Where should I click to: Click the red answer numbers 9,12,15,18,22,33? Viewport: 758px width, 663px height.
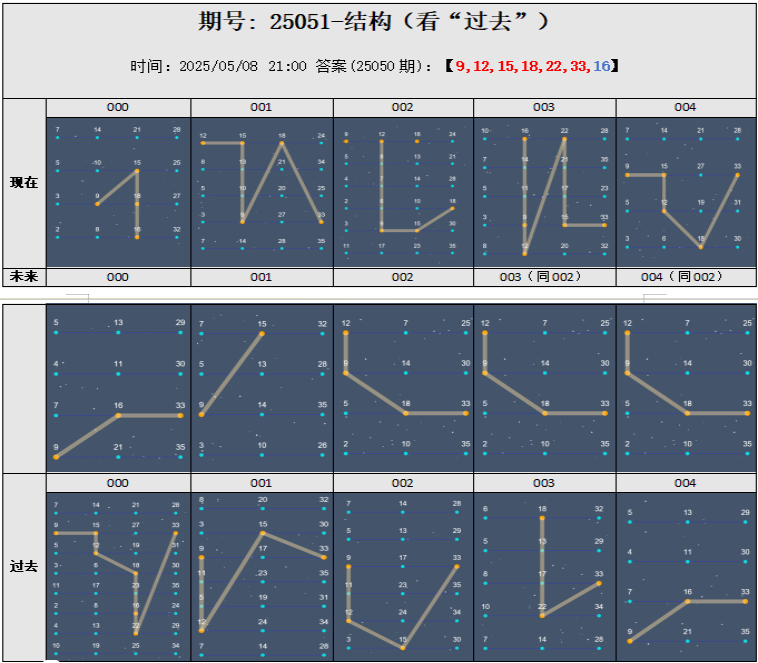[520, 66]
